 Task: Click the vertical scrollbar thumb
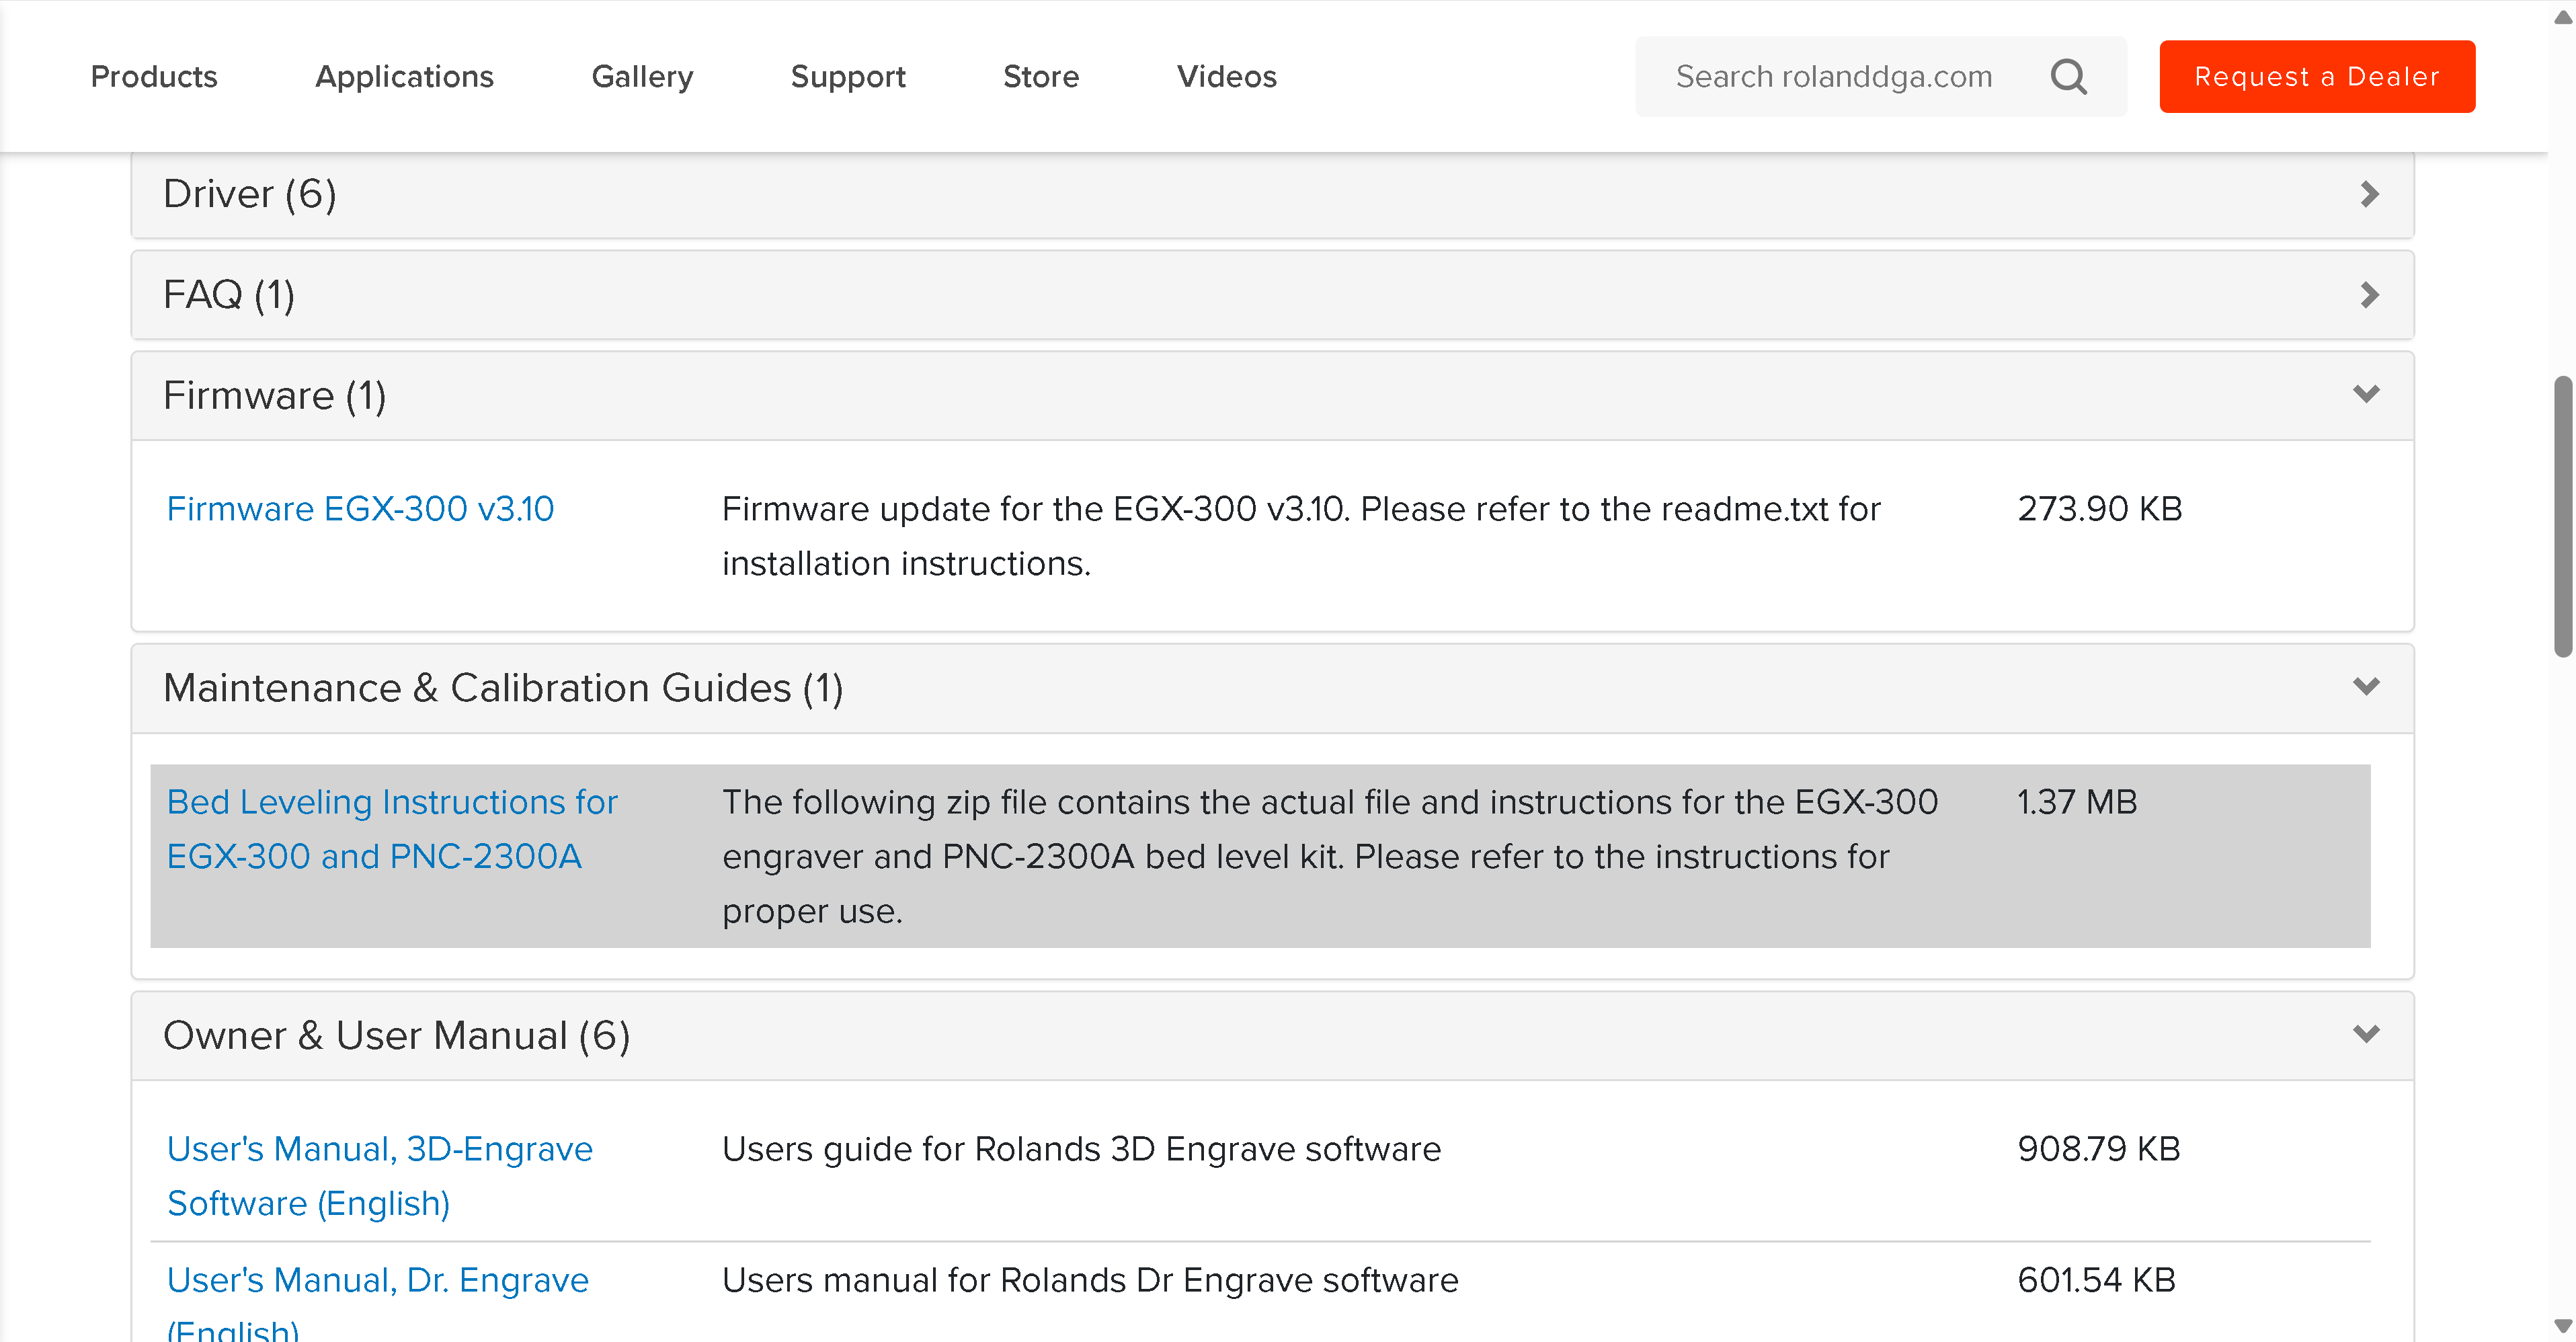coord(2563,516)
